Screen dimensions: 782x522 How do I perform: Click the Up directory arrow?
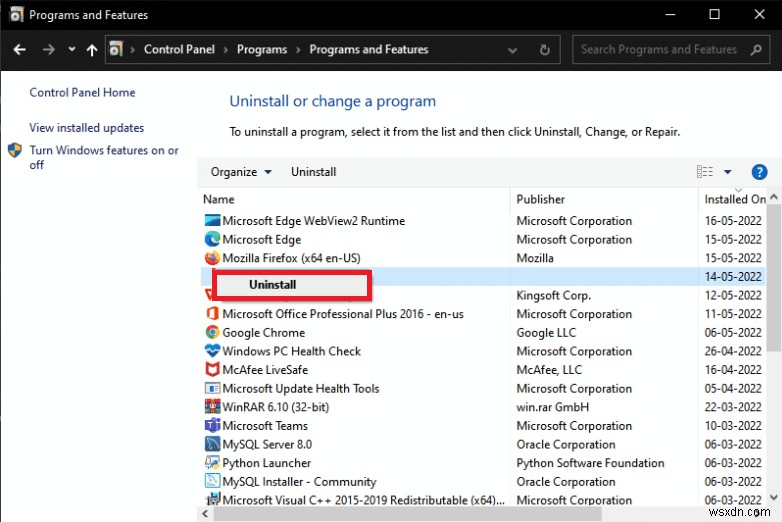point(92,49)
